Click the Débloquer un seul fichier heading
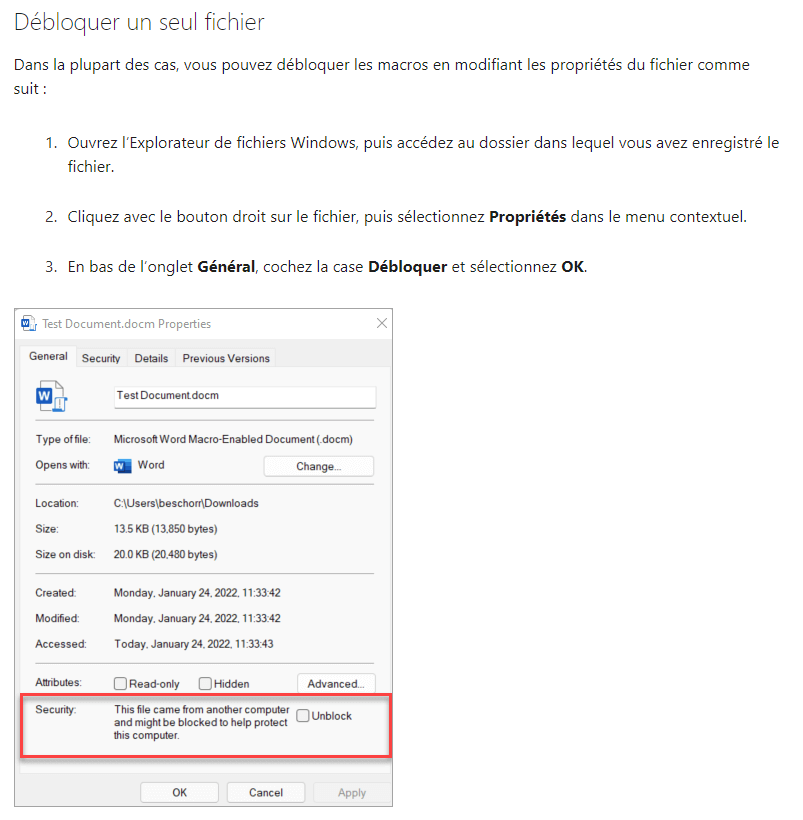This screenshot has width=803, height=820. pyautogui.click(x=139, y=21)
